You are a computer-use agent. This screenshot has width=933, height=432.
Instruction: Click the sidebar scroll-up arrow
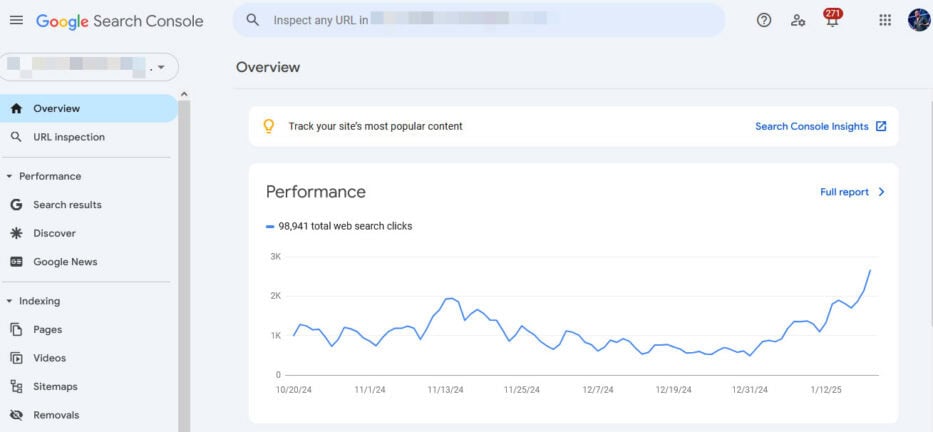coord(184,94)
